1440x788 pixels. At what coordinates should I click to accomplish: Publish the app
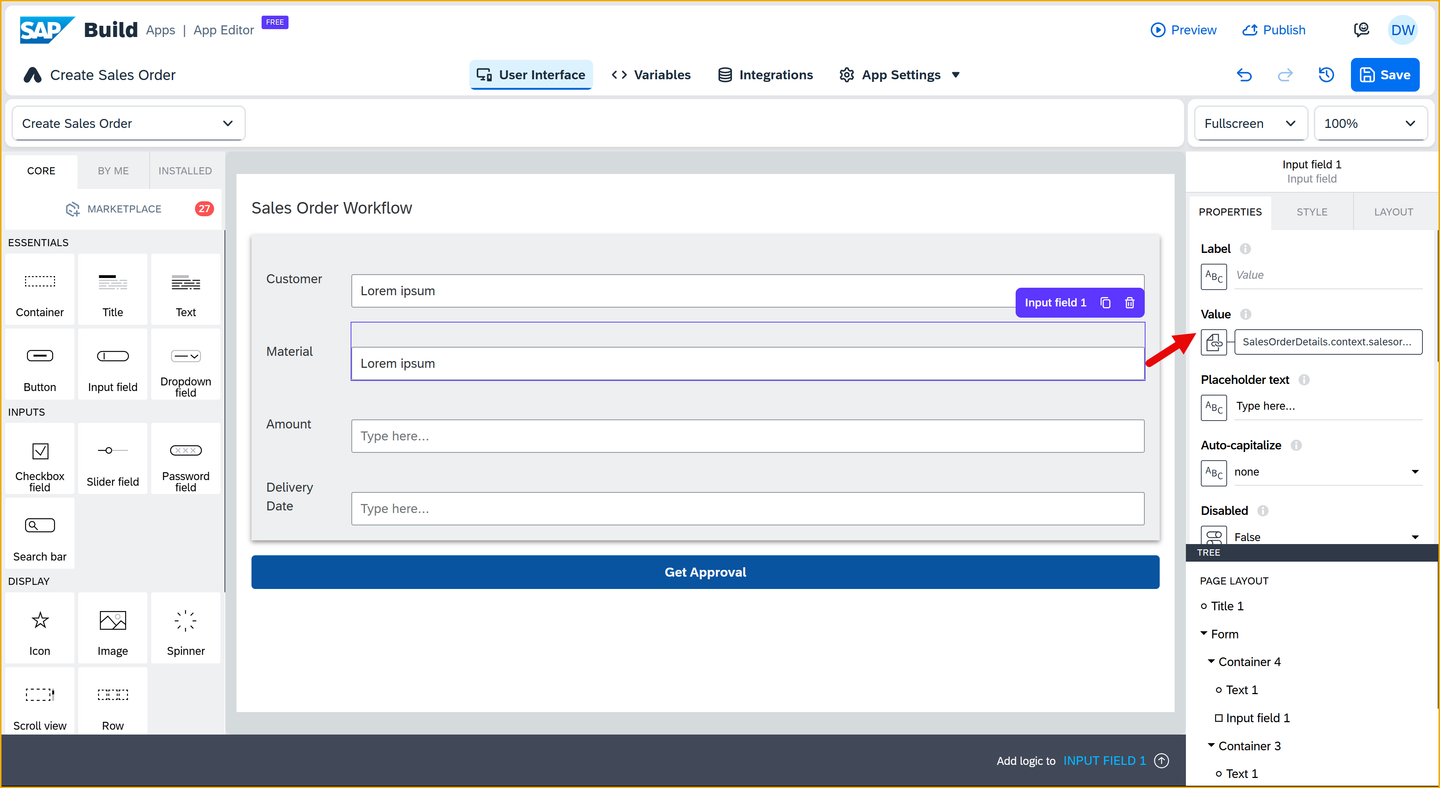1274,30
